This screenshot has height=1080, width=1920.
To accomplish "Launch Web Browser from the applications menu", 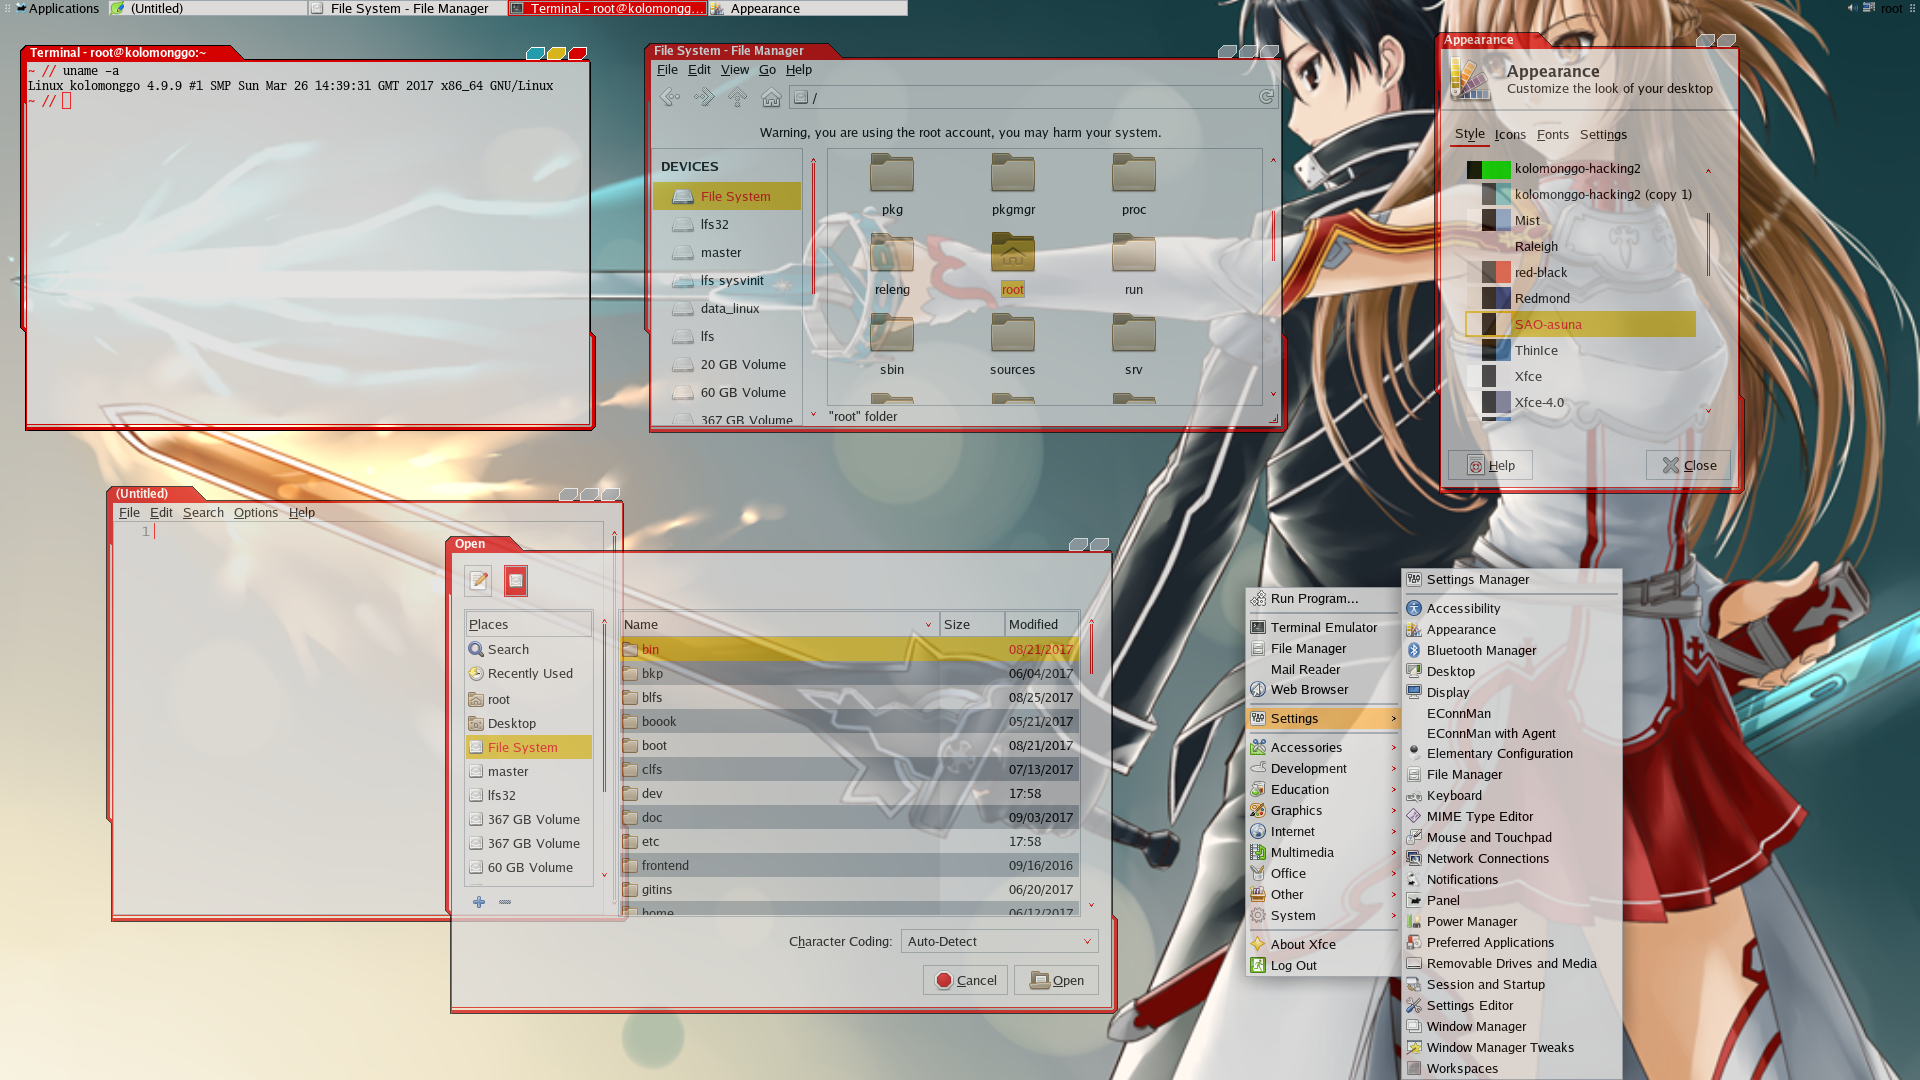I will 1322,690.
